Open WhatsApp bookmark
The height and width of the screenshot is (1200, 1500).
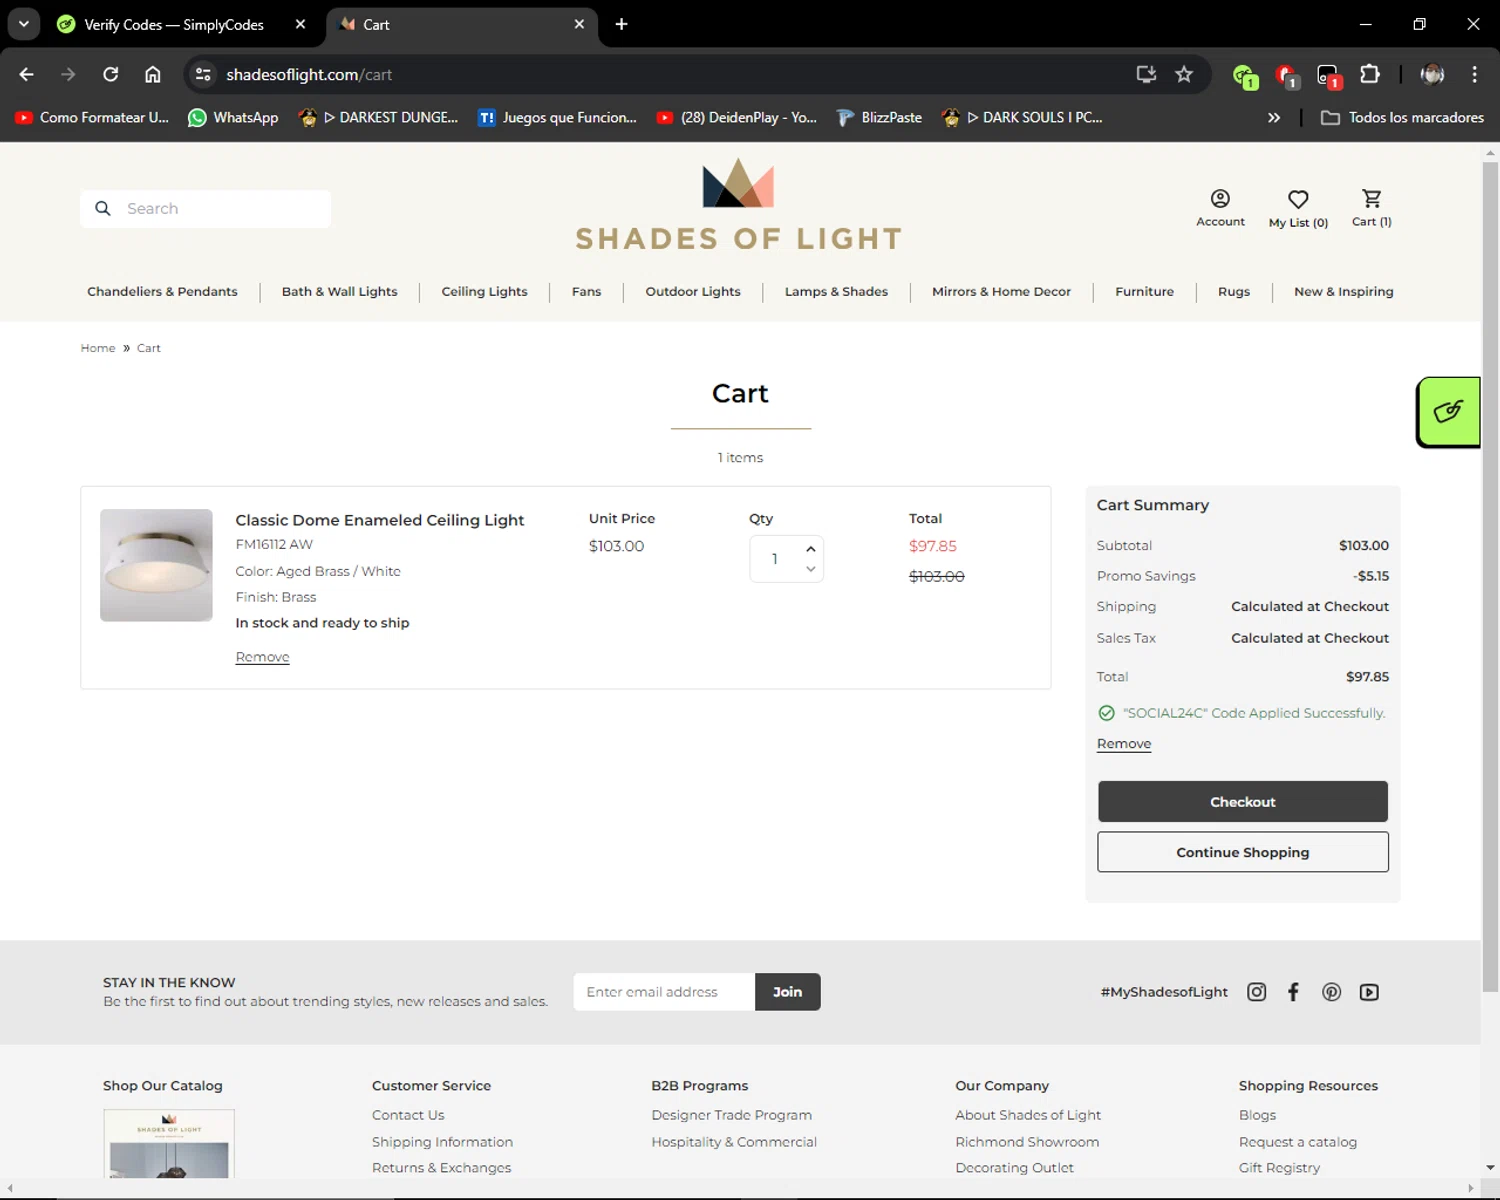pyautogui.click(x=234, y=117)
